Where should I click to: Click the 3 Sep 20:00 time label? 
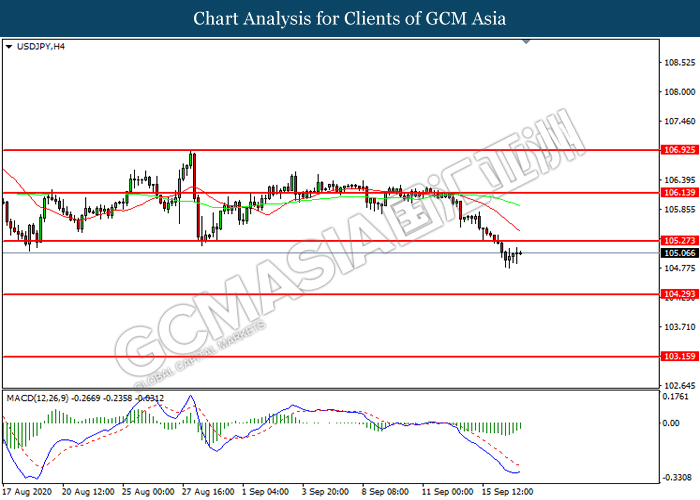325,492
